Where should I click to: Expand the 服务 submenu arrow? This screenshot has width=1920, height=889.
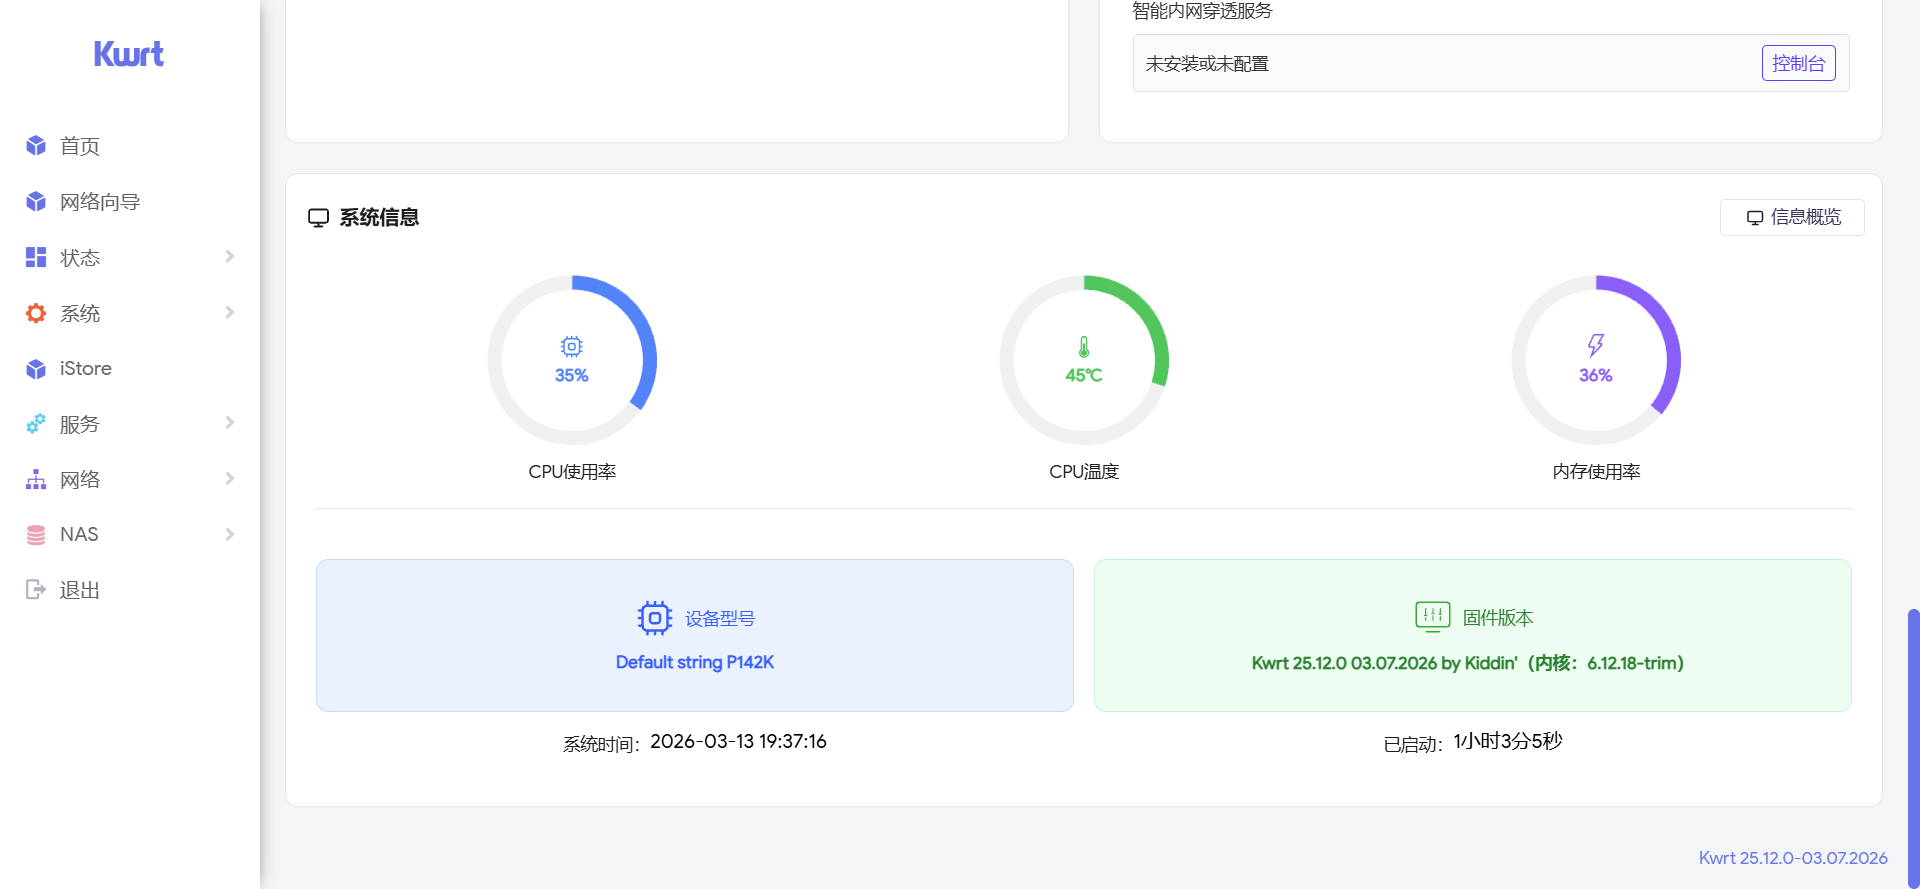coord(230,423)
